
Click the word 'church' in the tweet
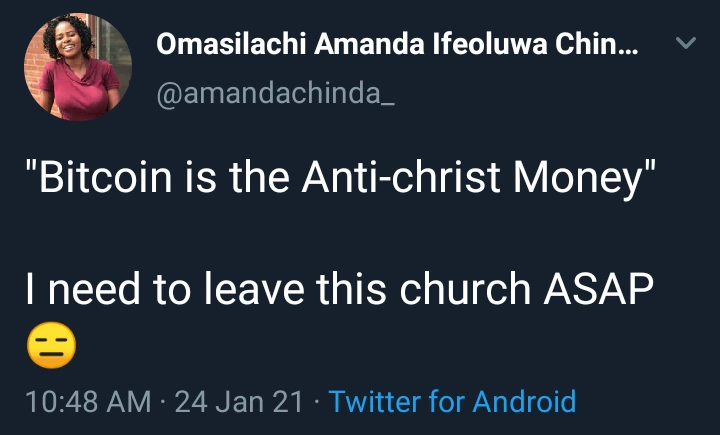(465, 288)
